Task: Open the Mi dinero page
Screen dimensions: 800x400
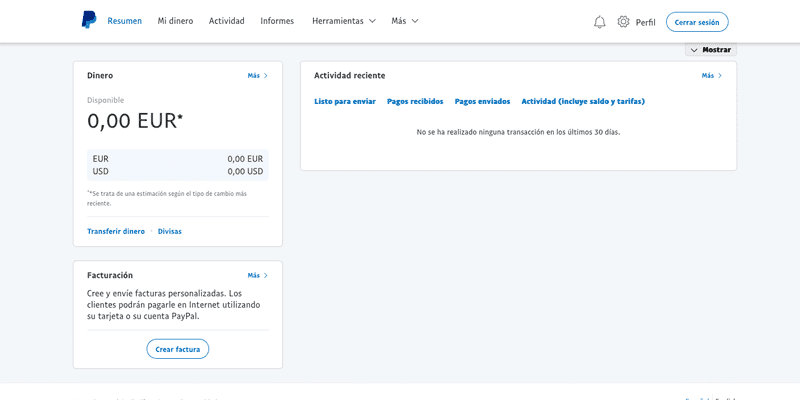Action: coord(175,21)
